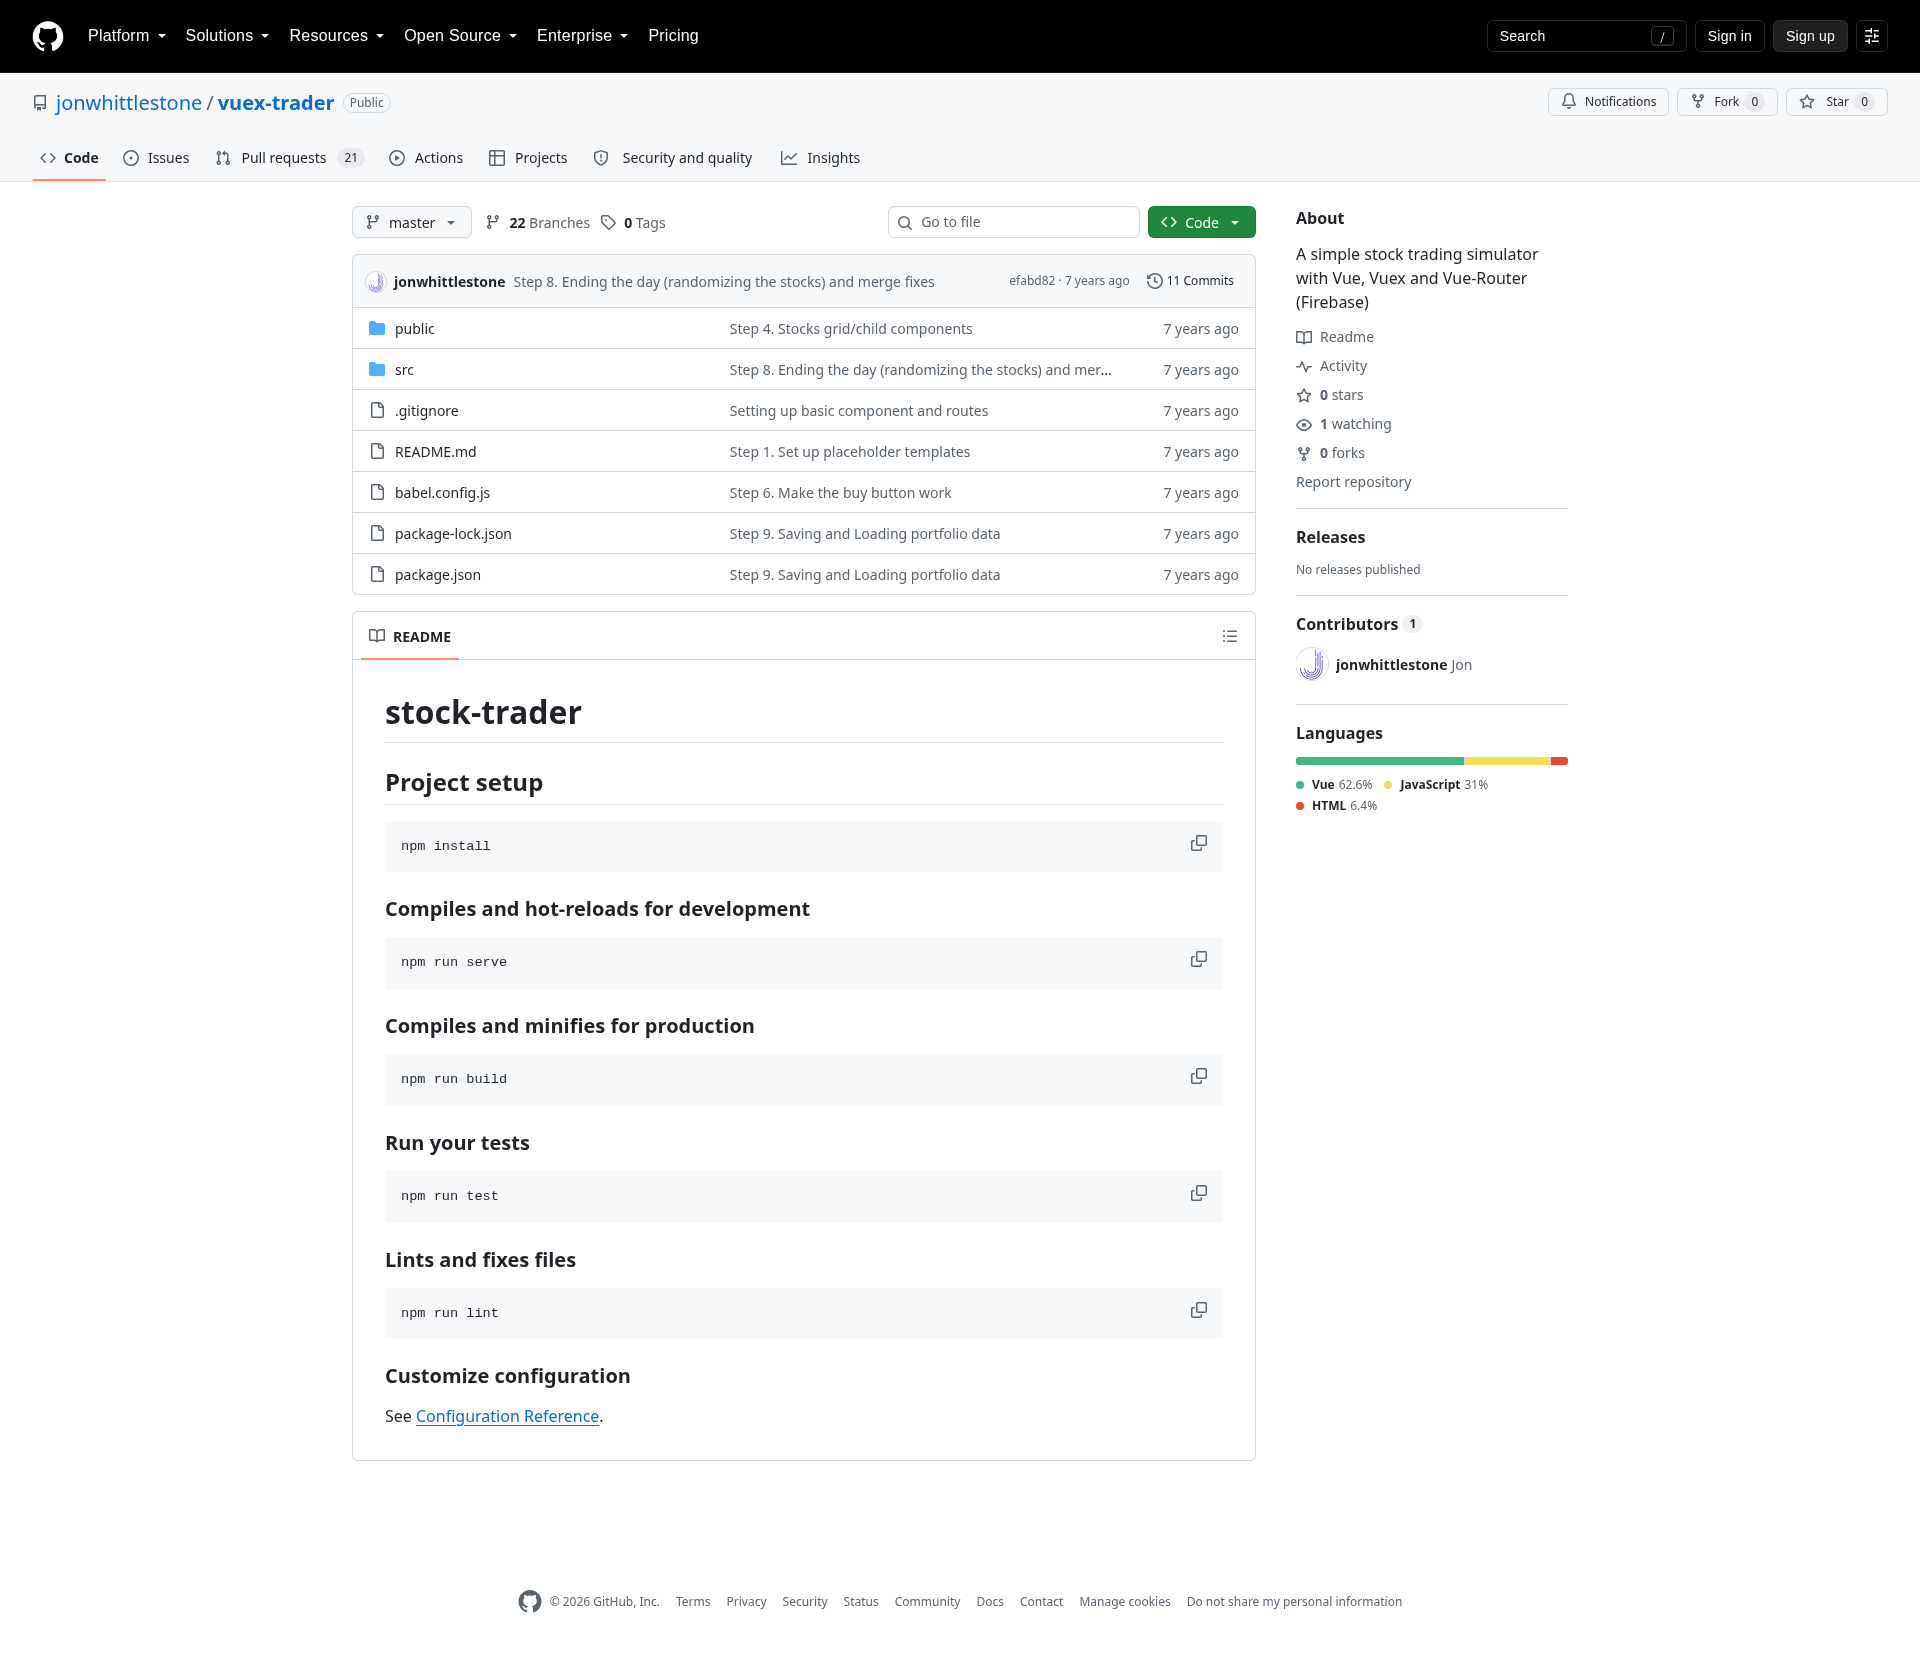Open the vuex-trader repository link
Viewport: 1920px width, 1654px height.
276,103
